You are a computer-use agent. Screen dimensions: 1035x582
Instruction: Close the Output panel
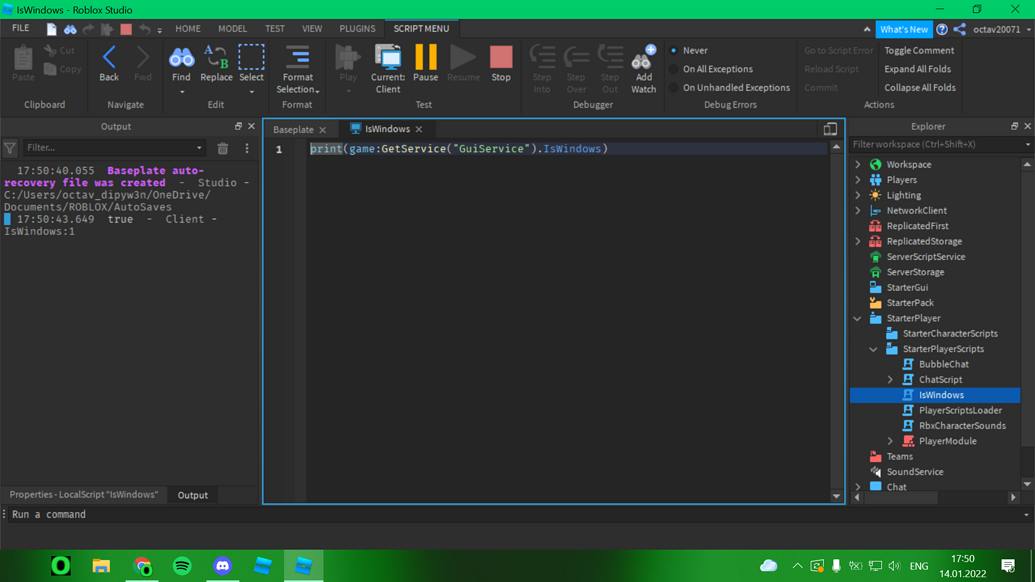(251, 126)
